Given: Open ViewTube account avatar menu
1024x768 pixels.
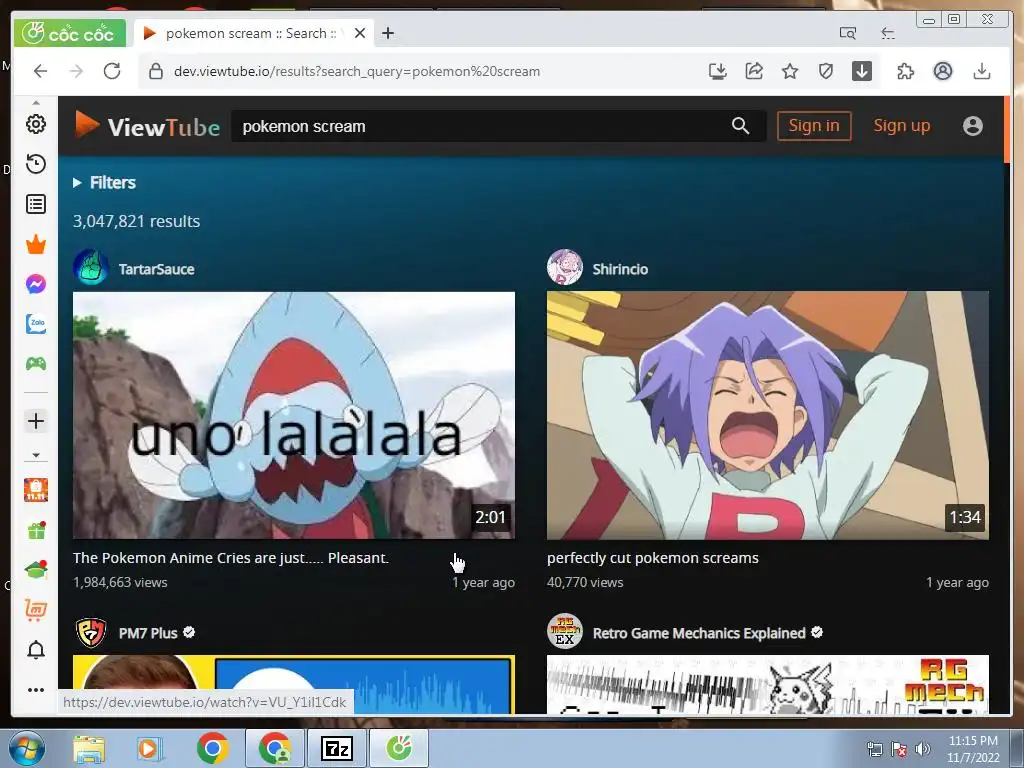Looking at the screenshot, I should 972,126.
